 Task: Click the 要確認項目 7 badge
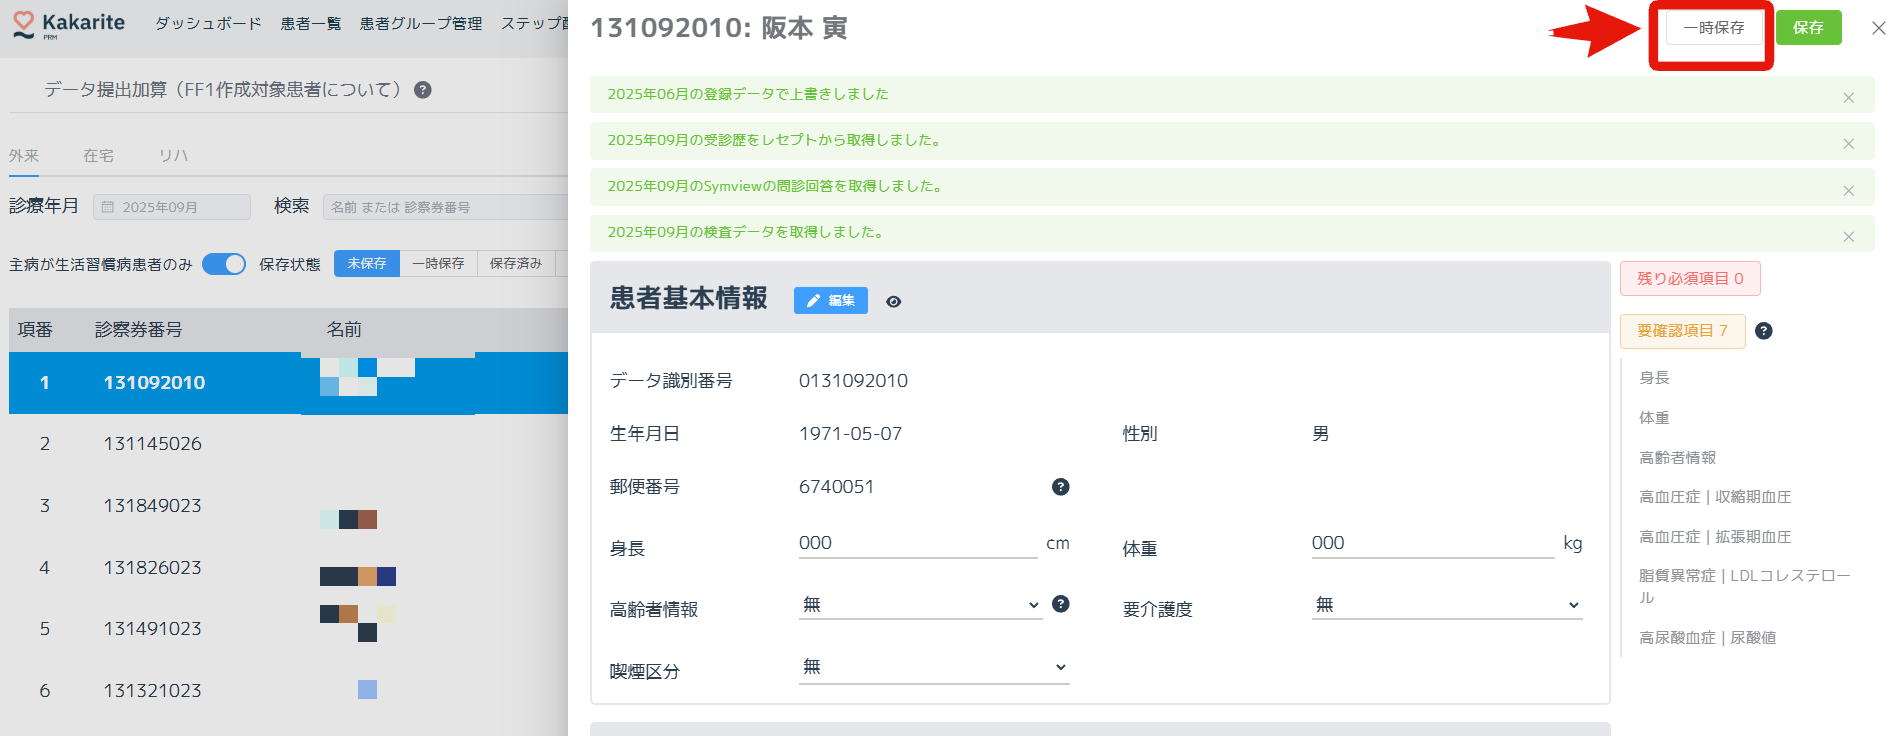(1683, 331)
